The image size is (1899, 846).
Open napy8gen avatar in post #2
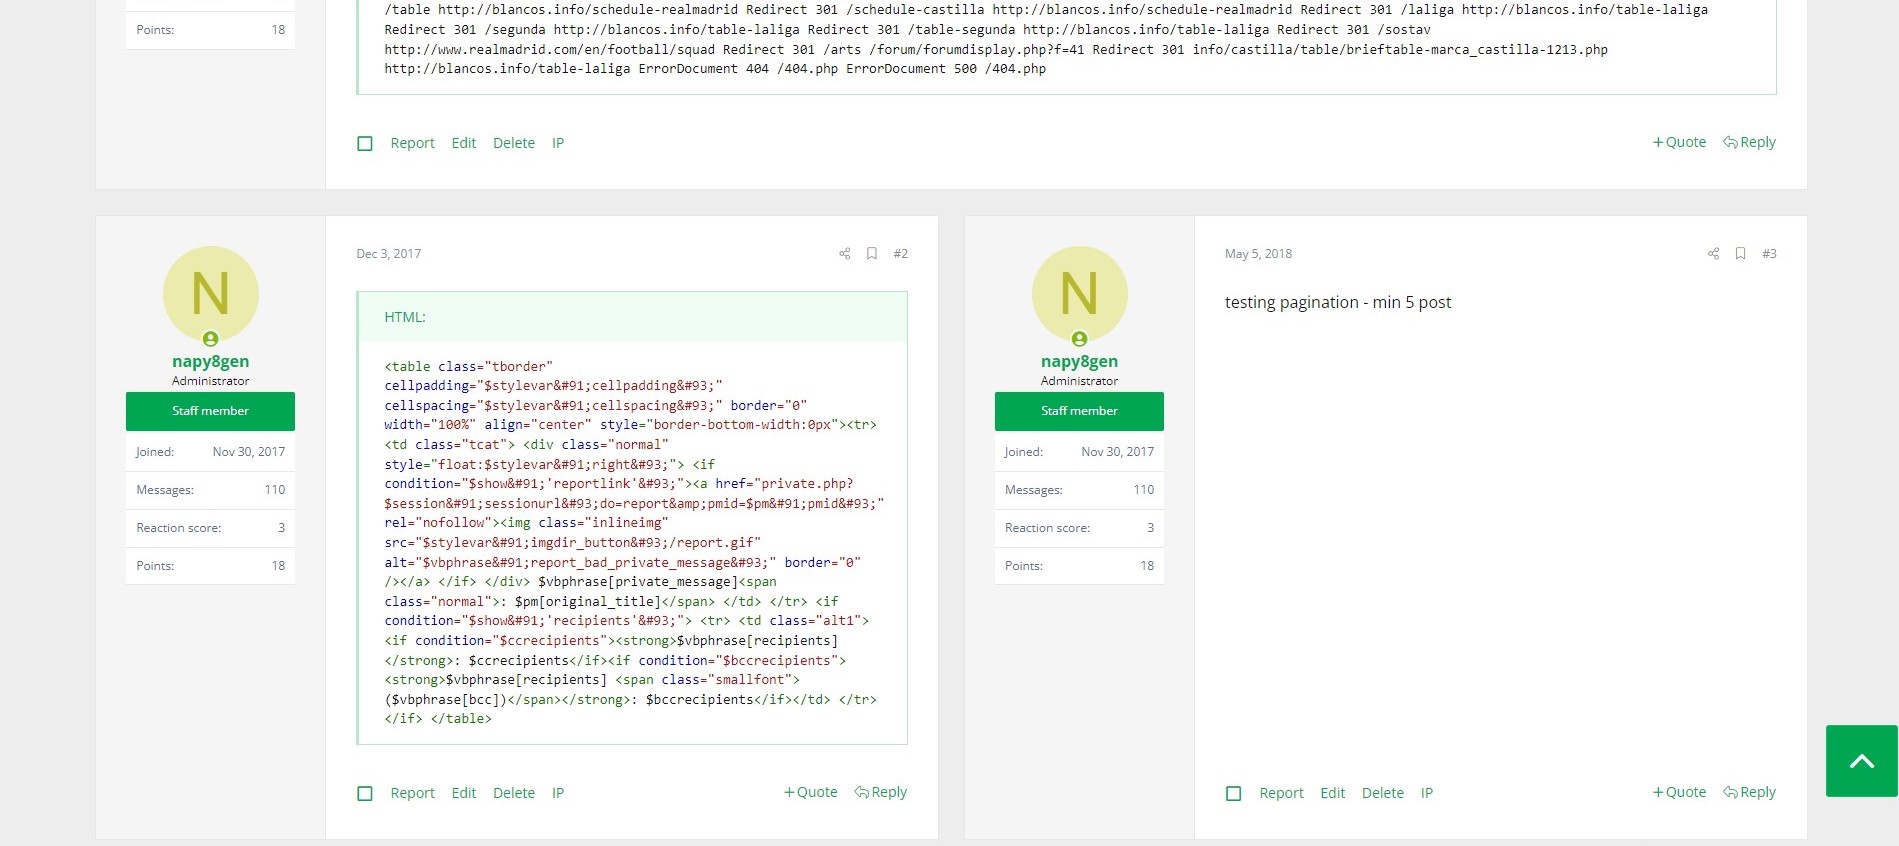tap(211, 294)
